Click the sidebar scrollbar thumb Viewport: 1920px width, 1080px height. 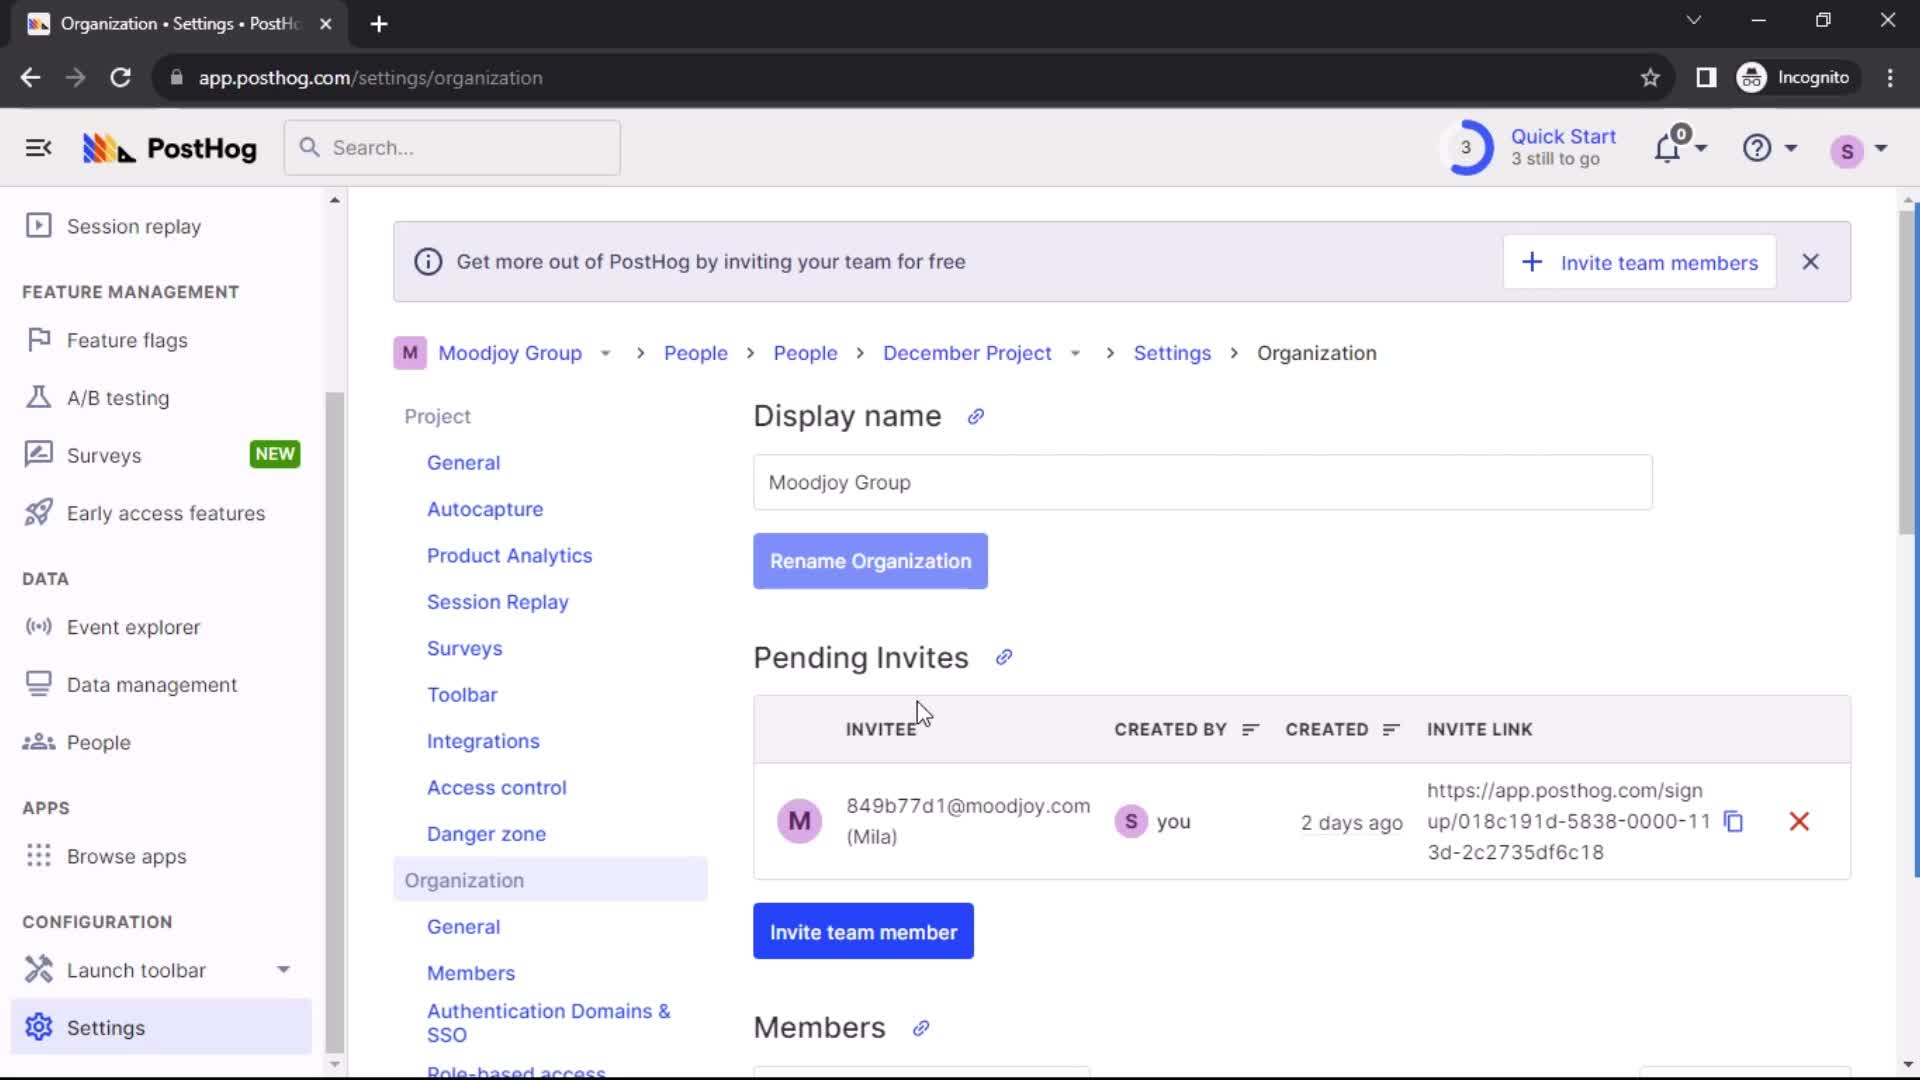(334, 720)
